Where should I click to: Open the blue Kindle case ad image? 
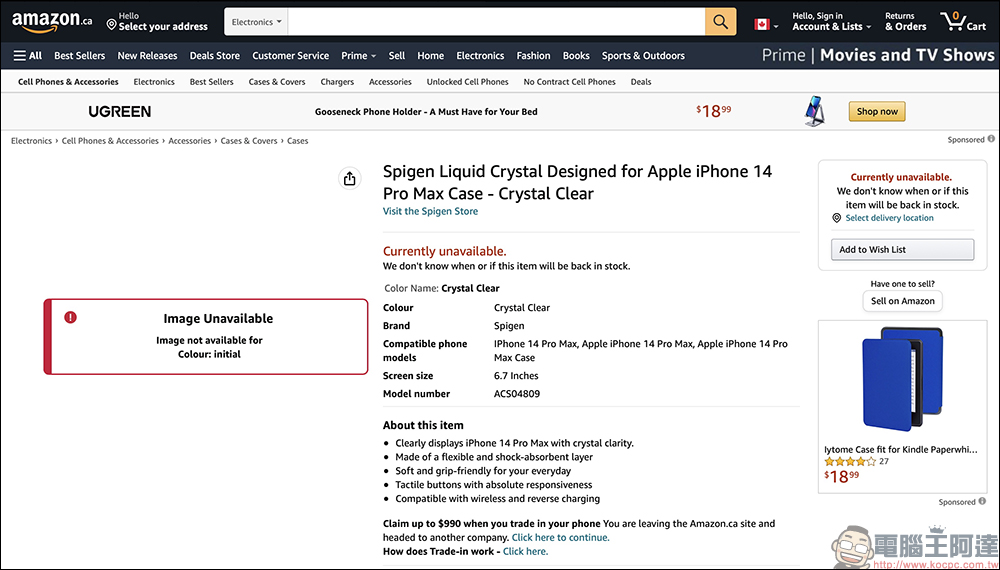tap(902, 380)
